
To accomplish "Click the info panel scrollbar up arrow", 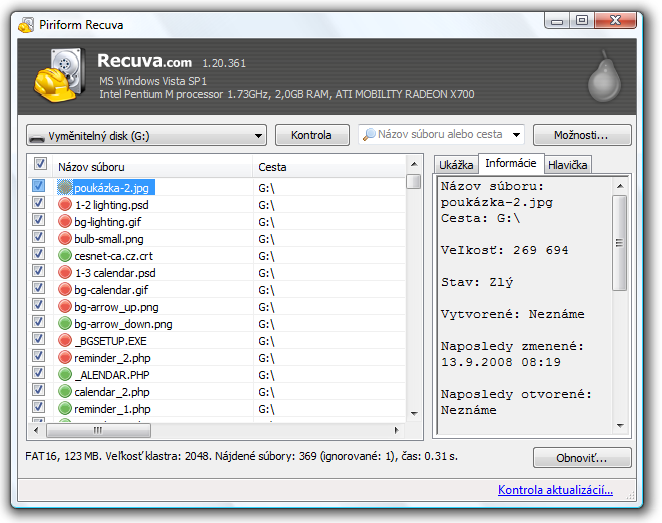I will [620, 186].
